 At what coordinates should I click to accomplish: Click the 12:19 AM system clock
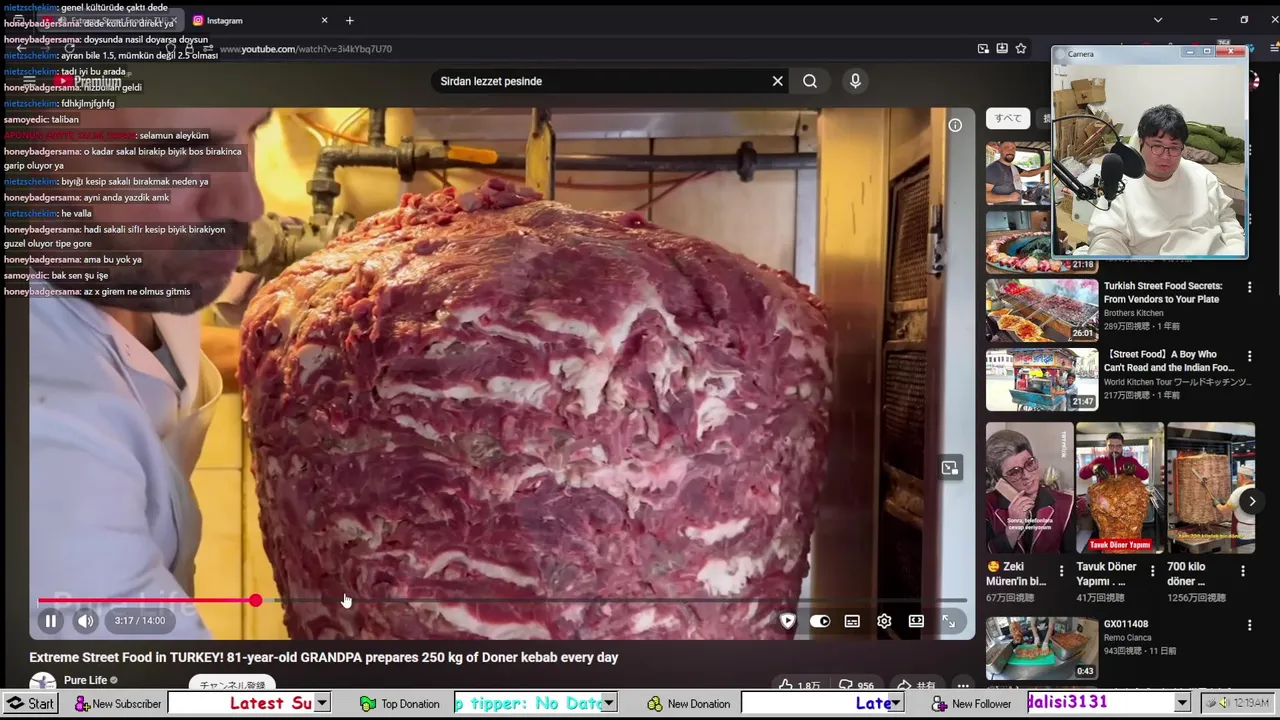tap(1251, 703)
